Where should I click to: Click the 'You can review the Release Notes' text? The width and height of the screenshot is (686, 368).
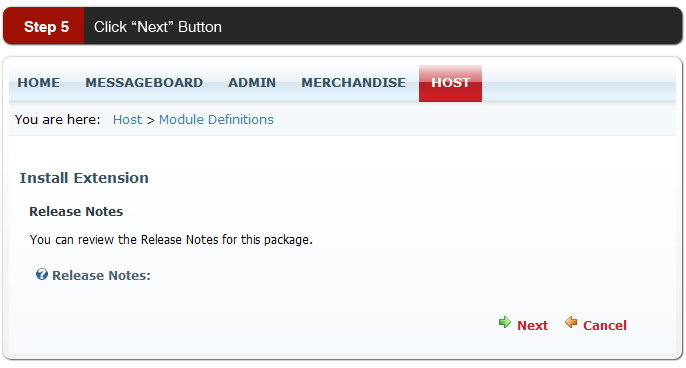(x=171, y=240)
